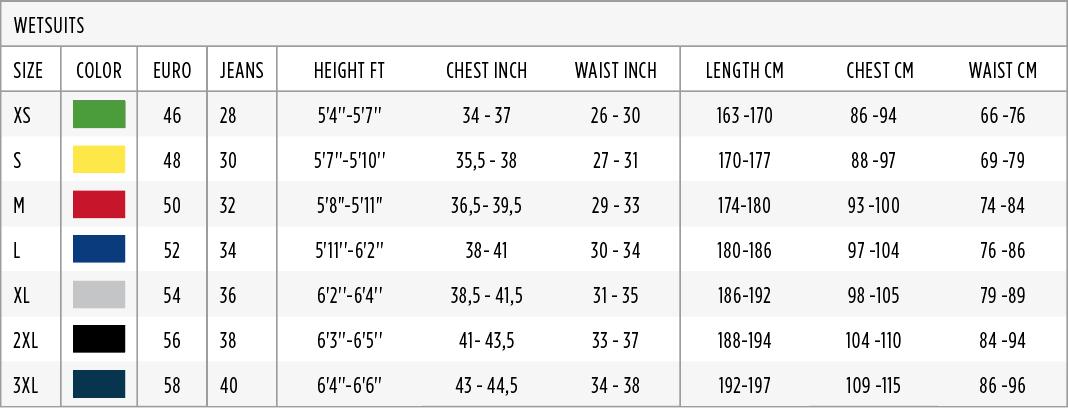Click the red M color swatch

tap(99, 204)
